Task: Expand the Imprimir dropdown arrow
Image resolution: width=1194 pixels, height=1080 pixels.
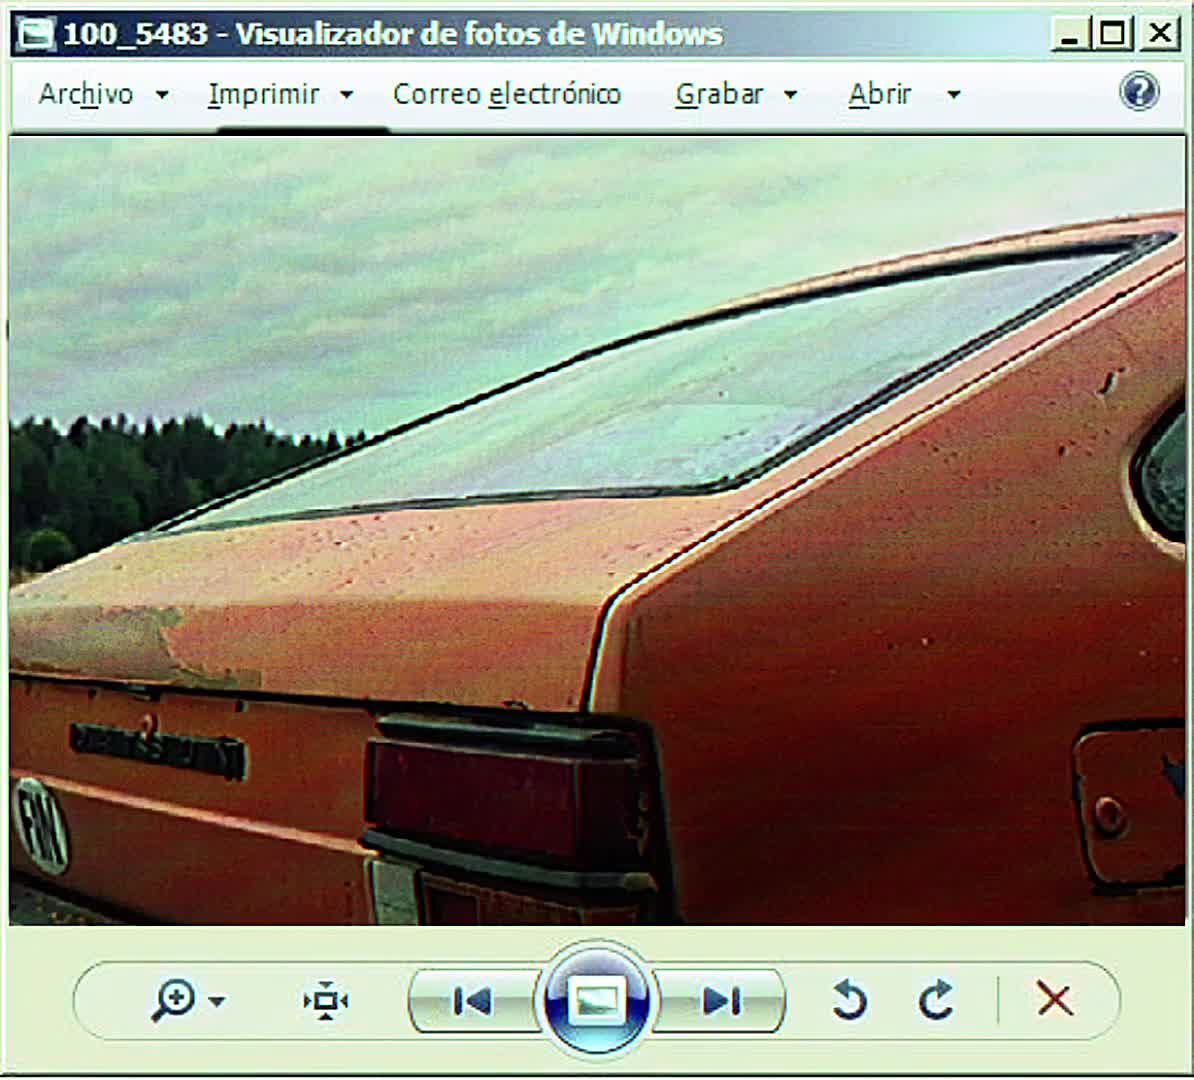Action: 346,95
